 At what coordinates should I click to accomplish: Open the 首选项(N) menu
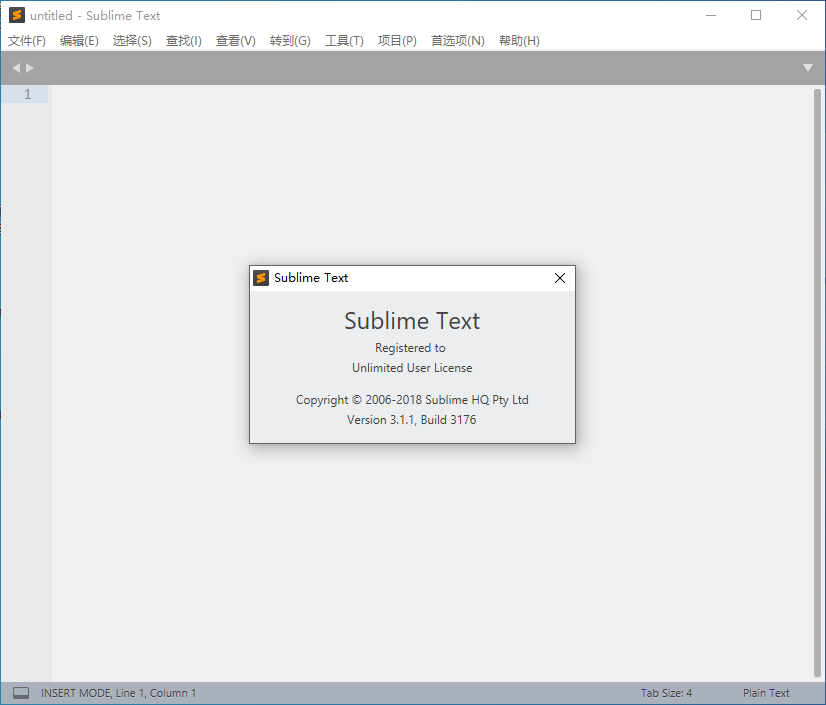coord(457,41)
